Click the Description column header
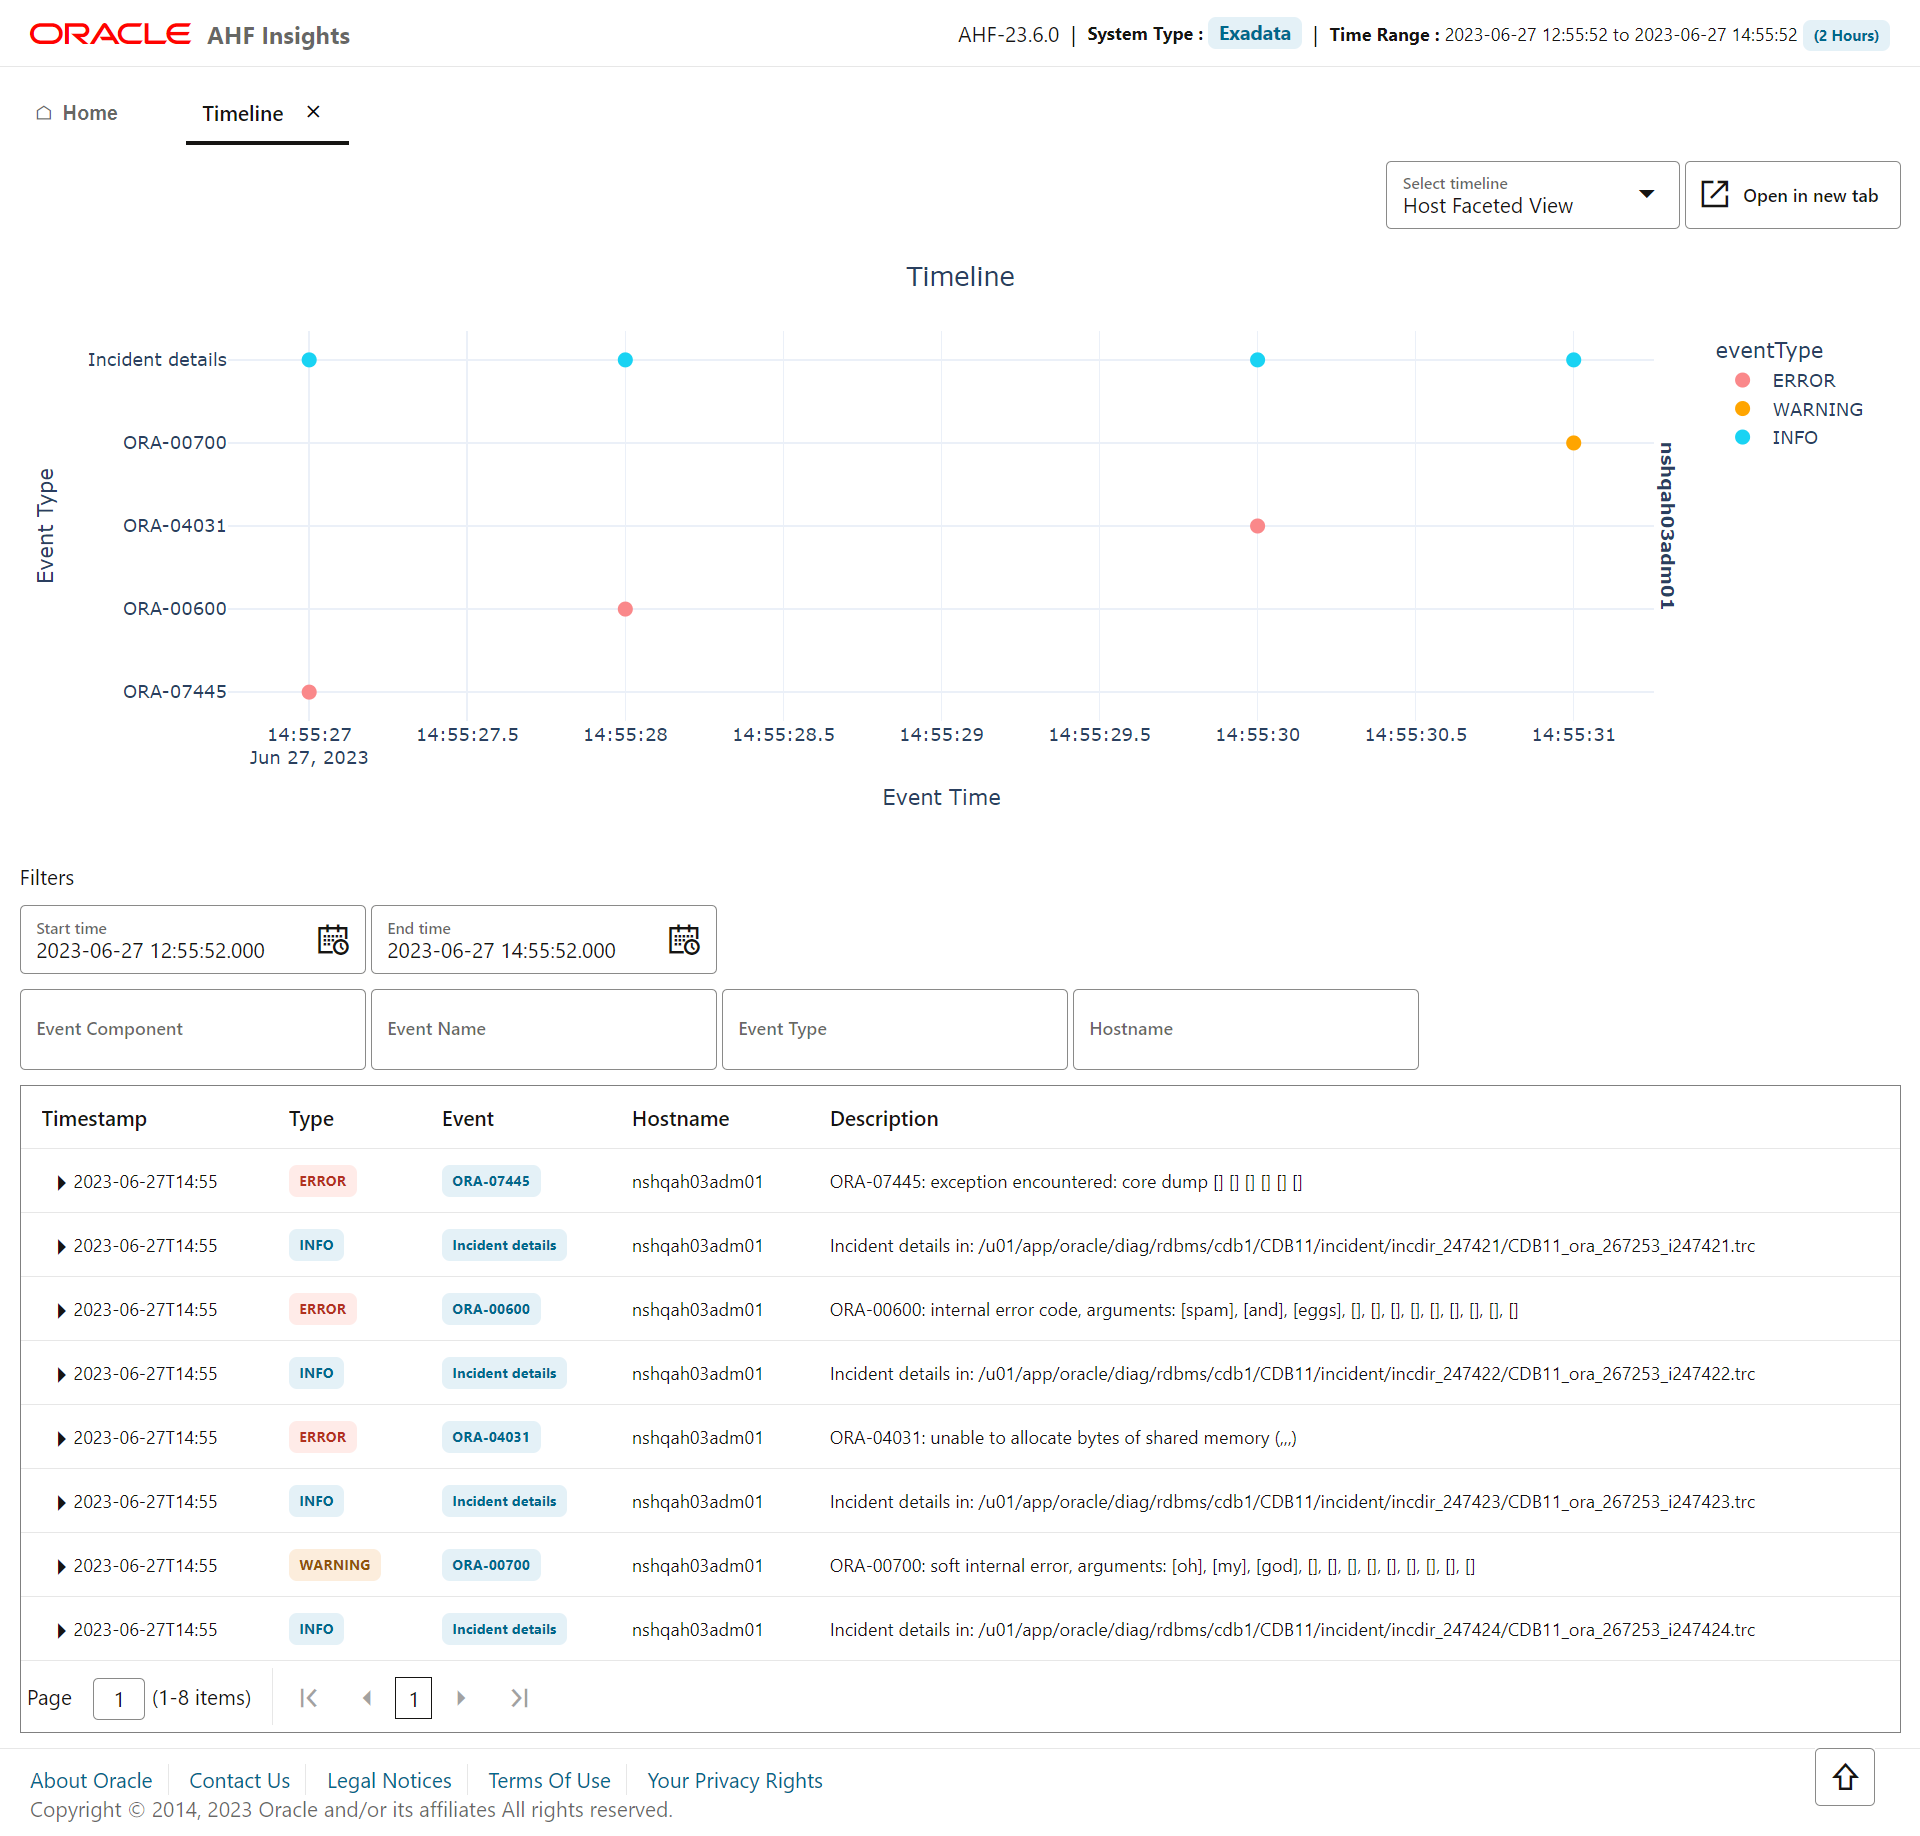Image resolution: width=1920 pixels, height=1836 pixels. [x=884, y=1119]
